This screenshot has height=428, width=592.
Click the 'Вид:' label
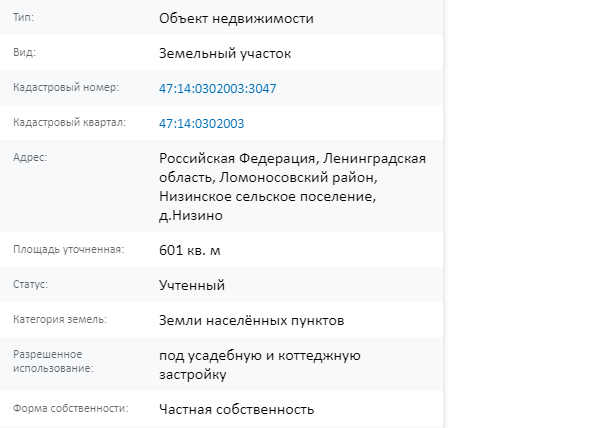(25, 52)
